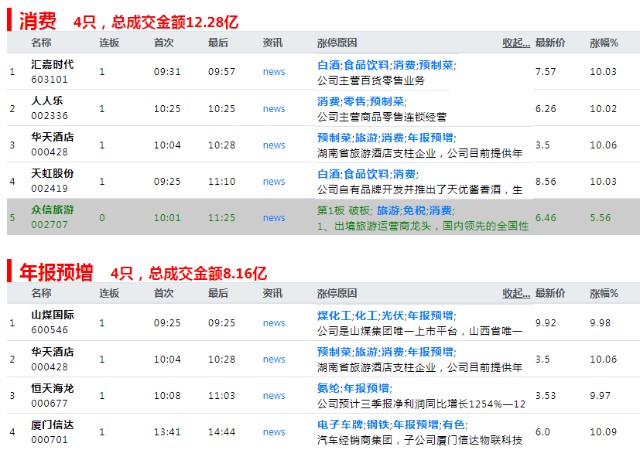Click 有色 tag in 厦门信达 row
The width and height of the screenshot is (640, 450).
[x=453, y=425]
